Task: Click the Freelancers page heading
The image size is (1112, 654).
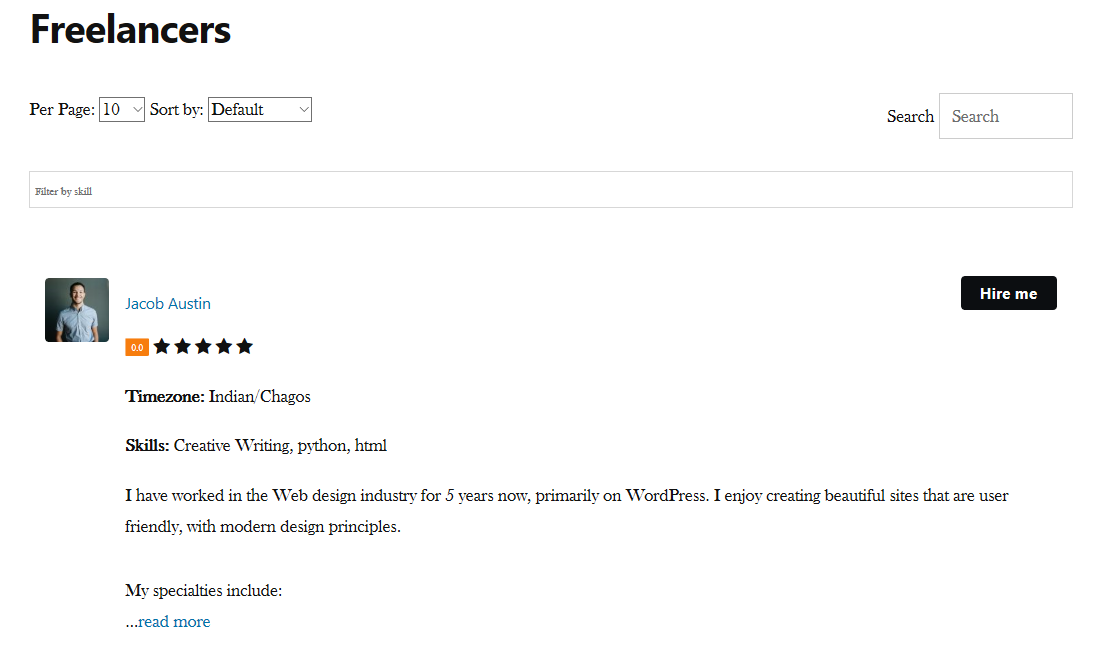Action: coord(131,30)
